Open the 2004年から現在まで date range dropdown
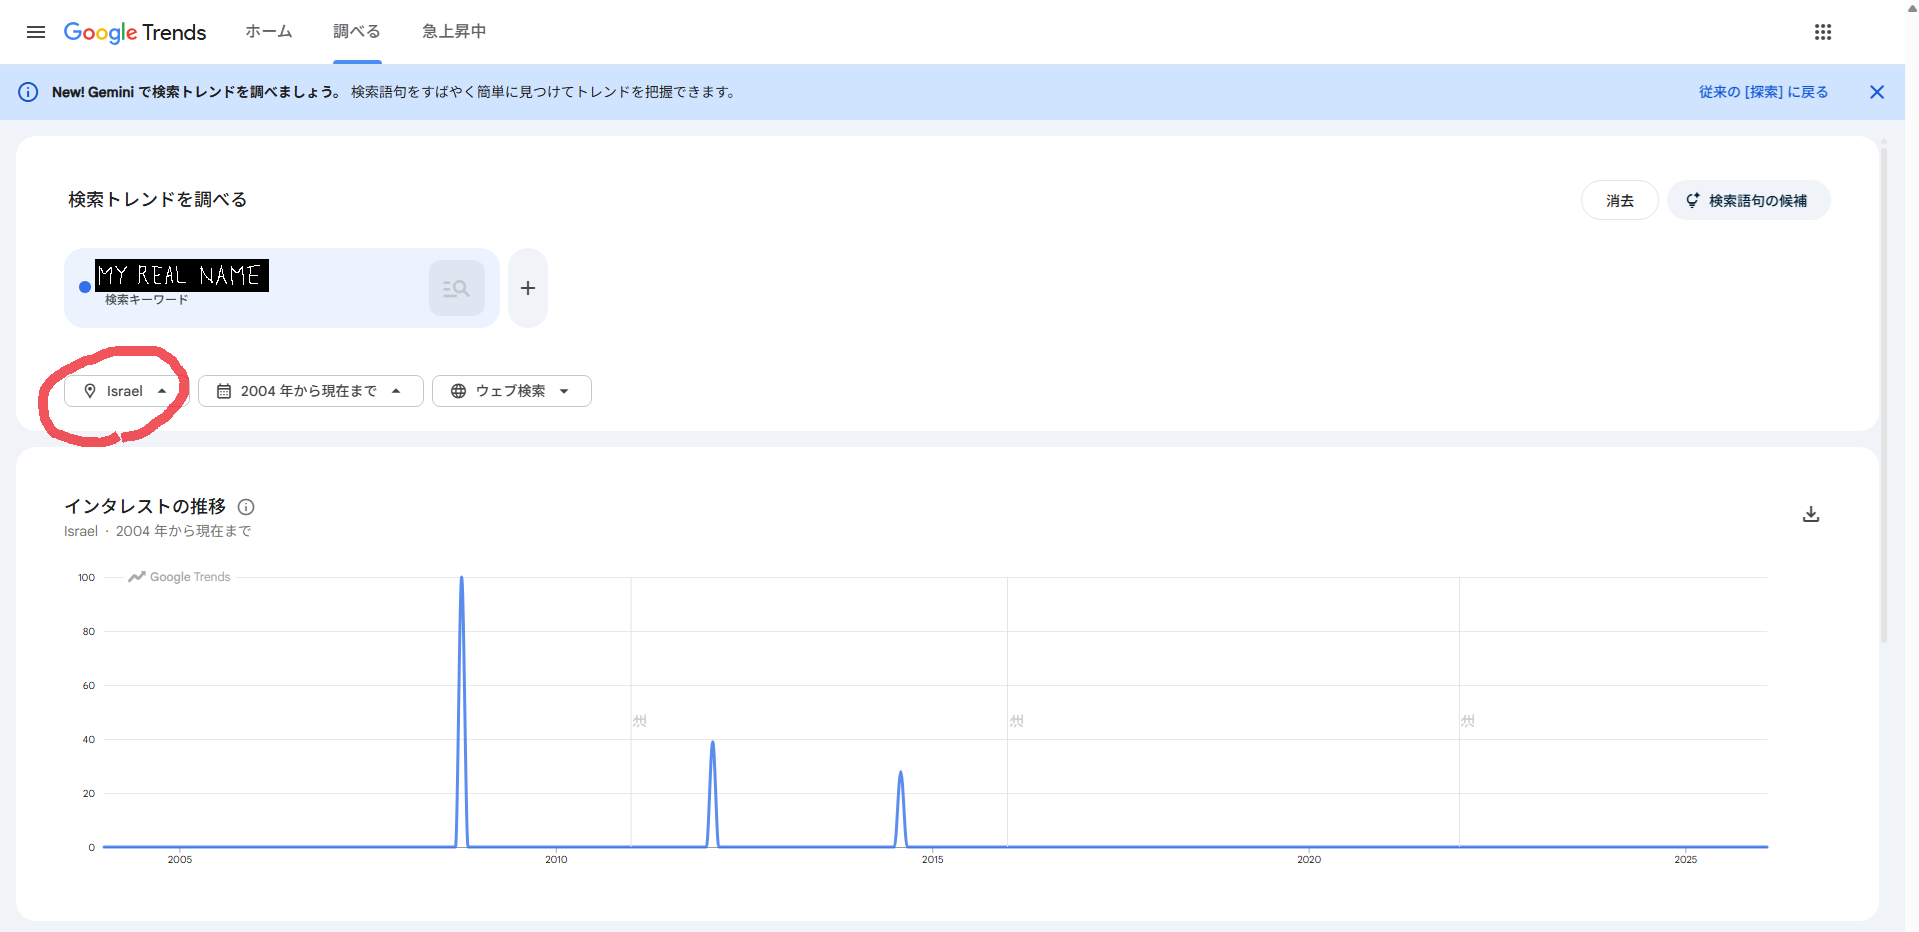Image resolution: width=1919 pixels, height=932 pixels. coord(311,391)
